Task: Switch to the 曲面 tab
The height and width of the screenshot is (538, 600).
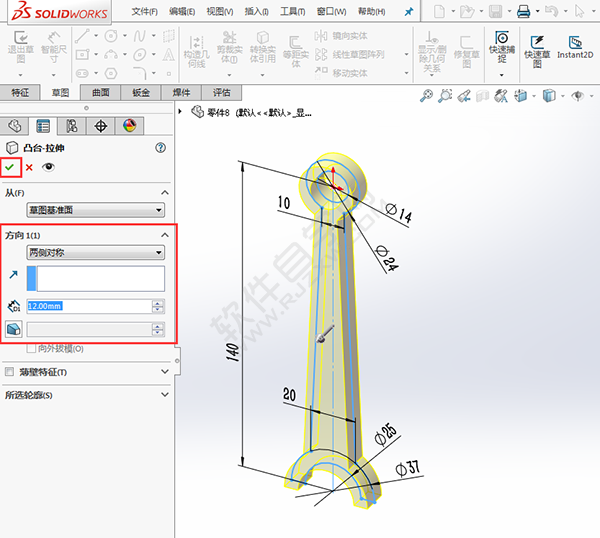Action: pyautogui.click(x=101, y=92)
